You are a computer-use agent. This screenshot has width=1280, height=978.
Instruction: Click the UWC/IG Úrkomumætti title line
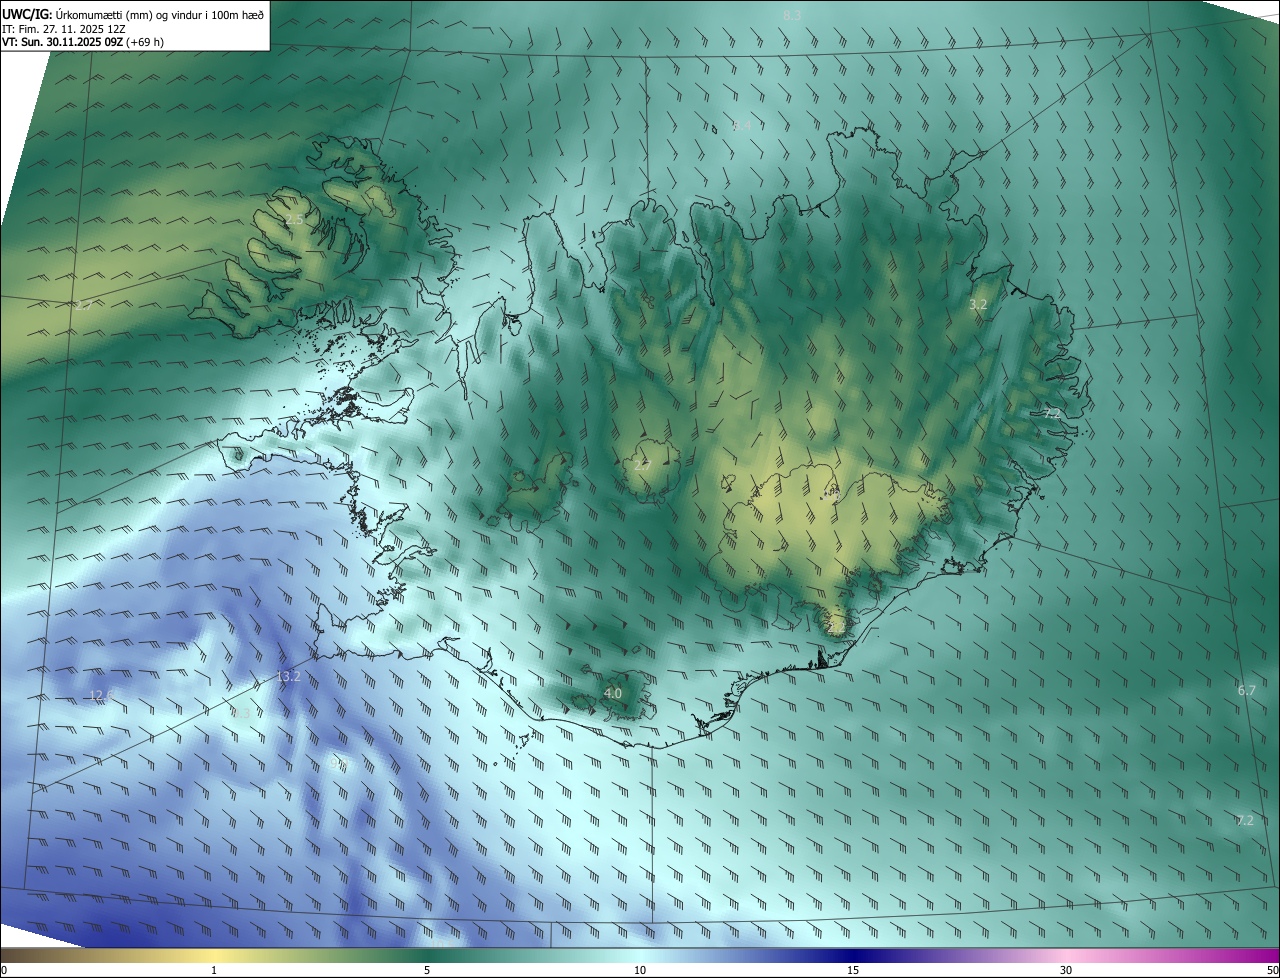tap(133, 13)
